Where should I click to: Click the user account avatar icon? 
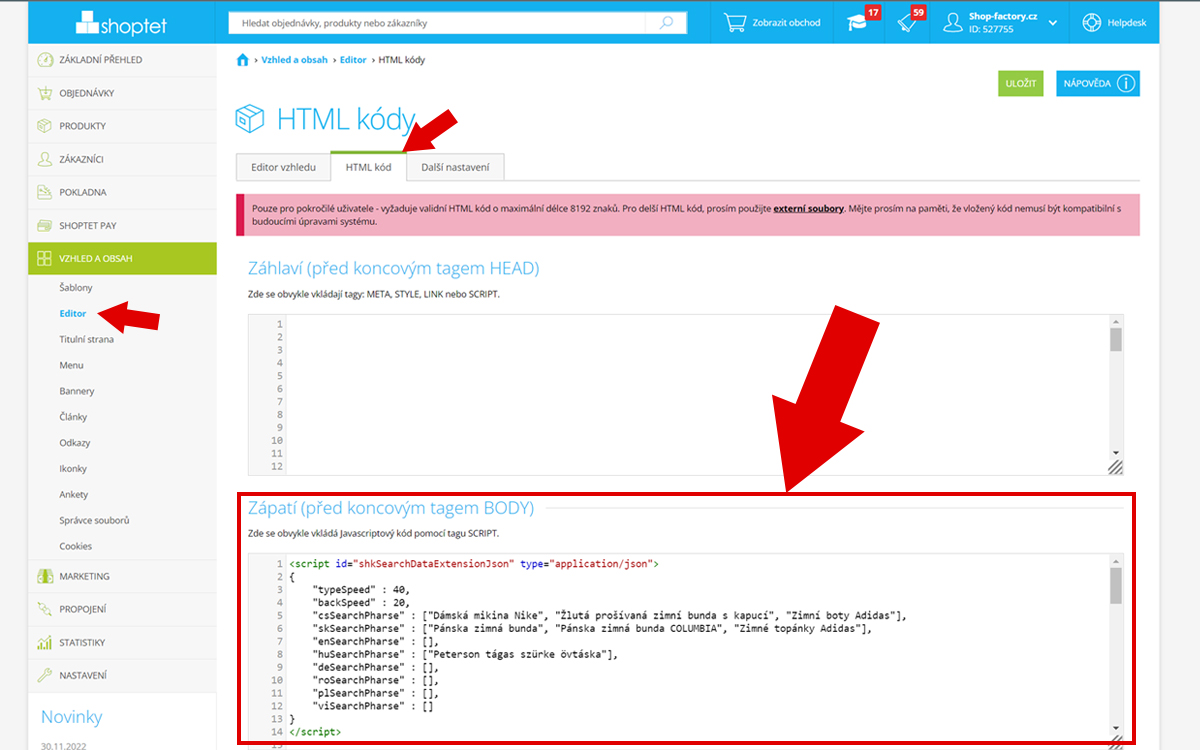[x=952, y=21]
